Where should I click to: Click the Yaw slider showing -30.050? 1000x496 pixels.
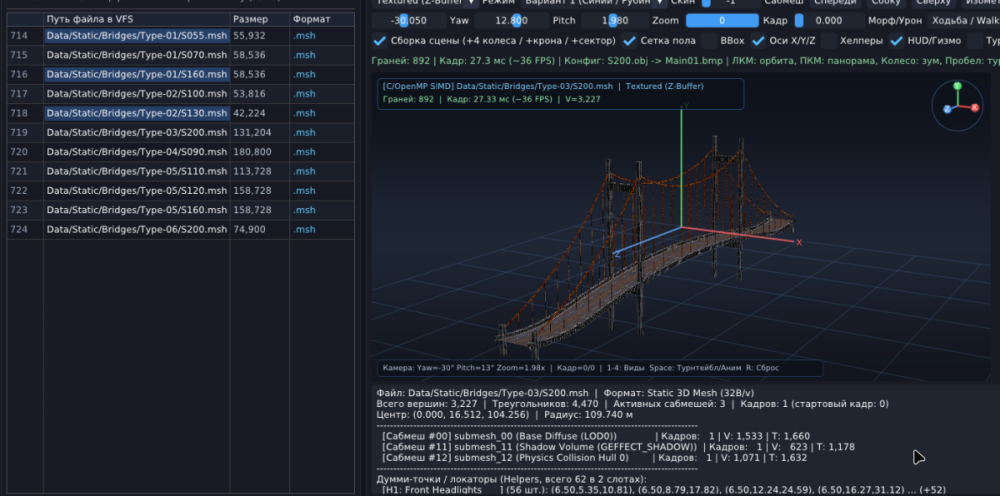click(x=409, y=20)
